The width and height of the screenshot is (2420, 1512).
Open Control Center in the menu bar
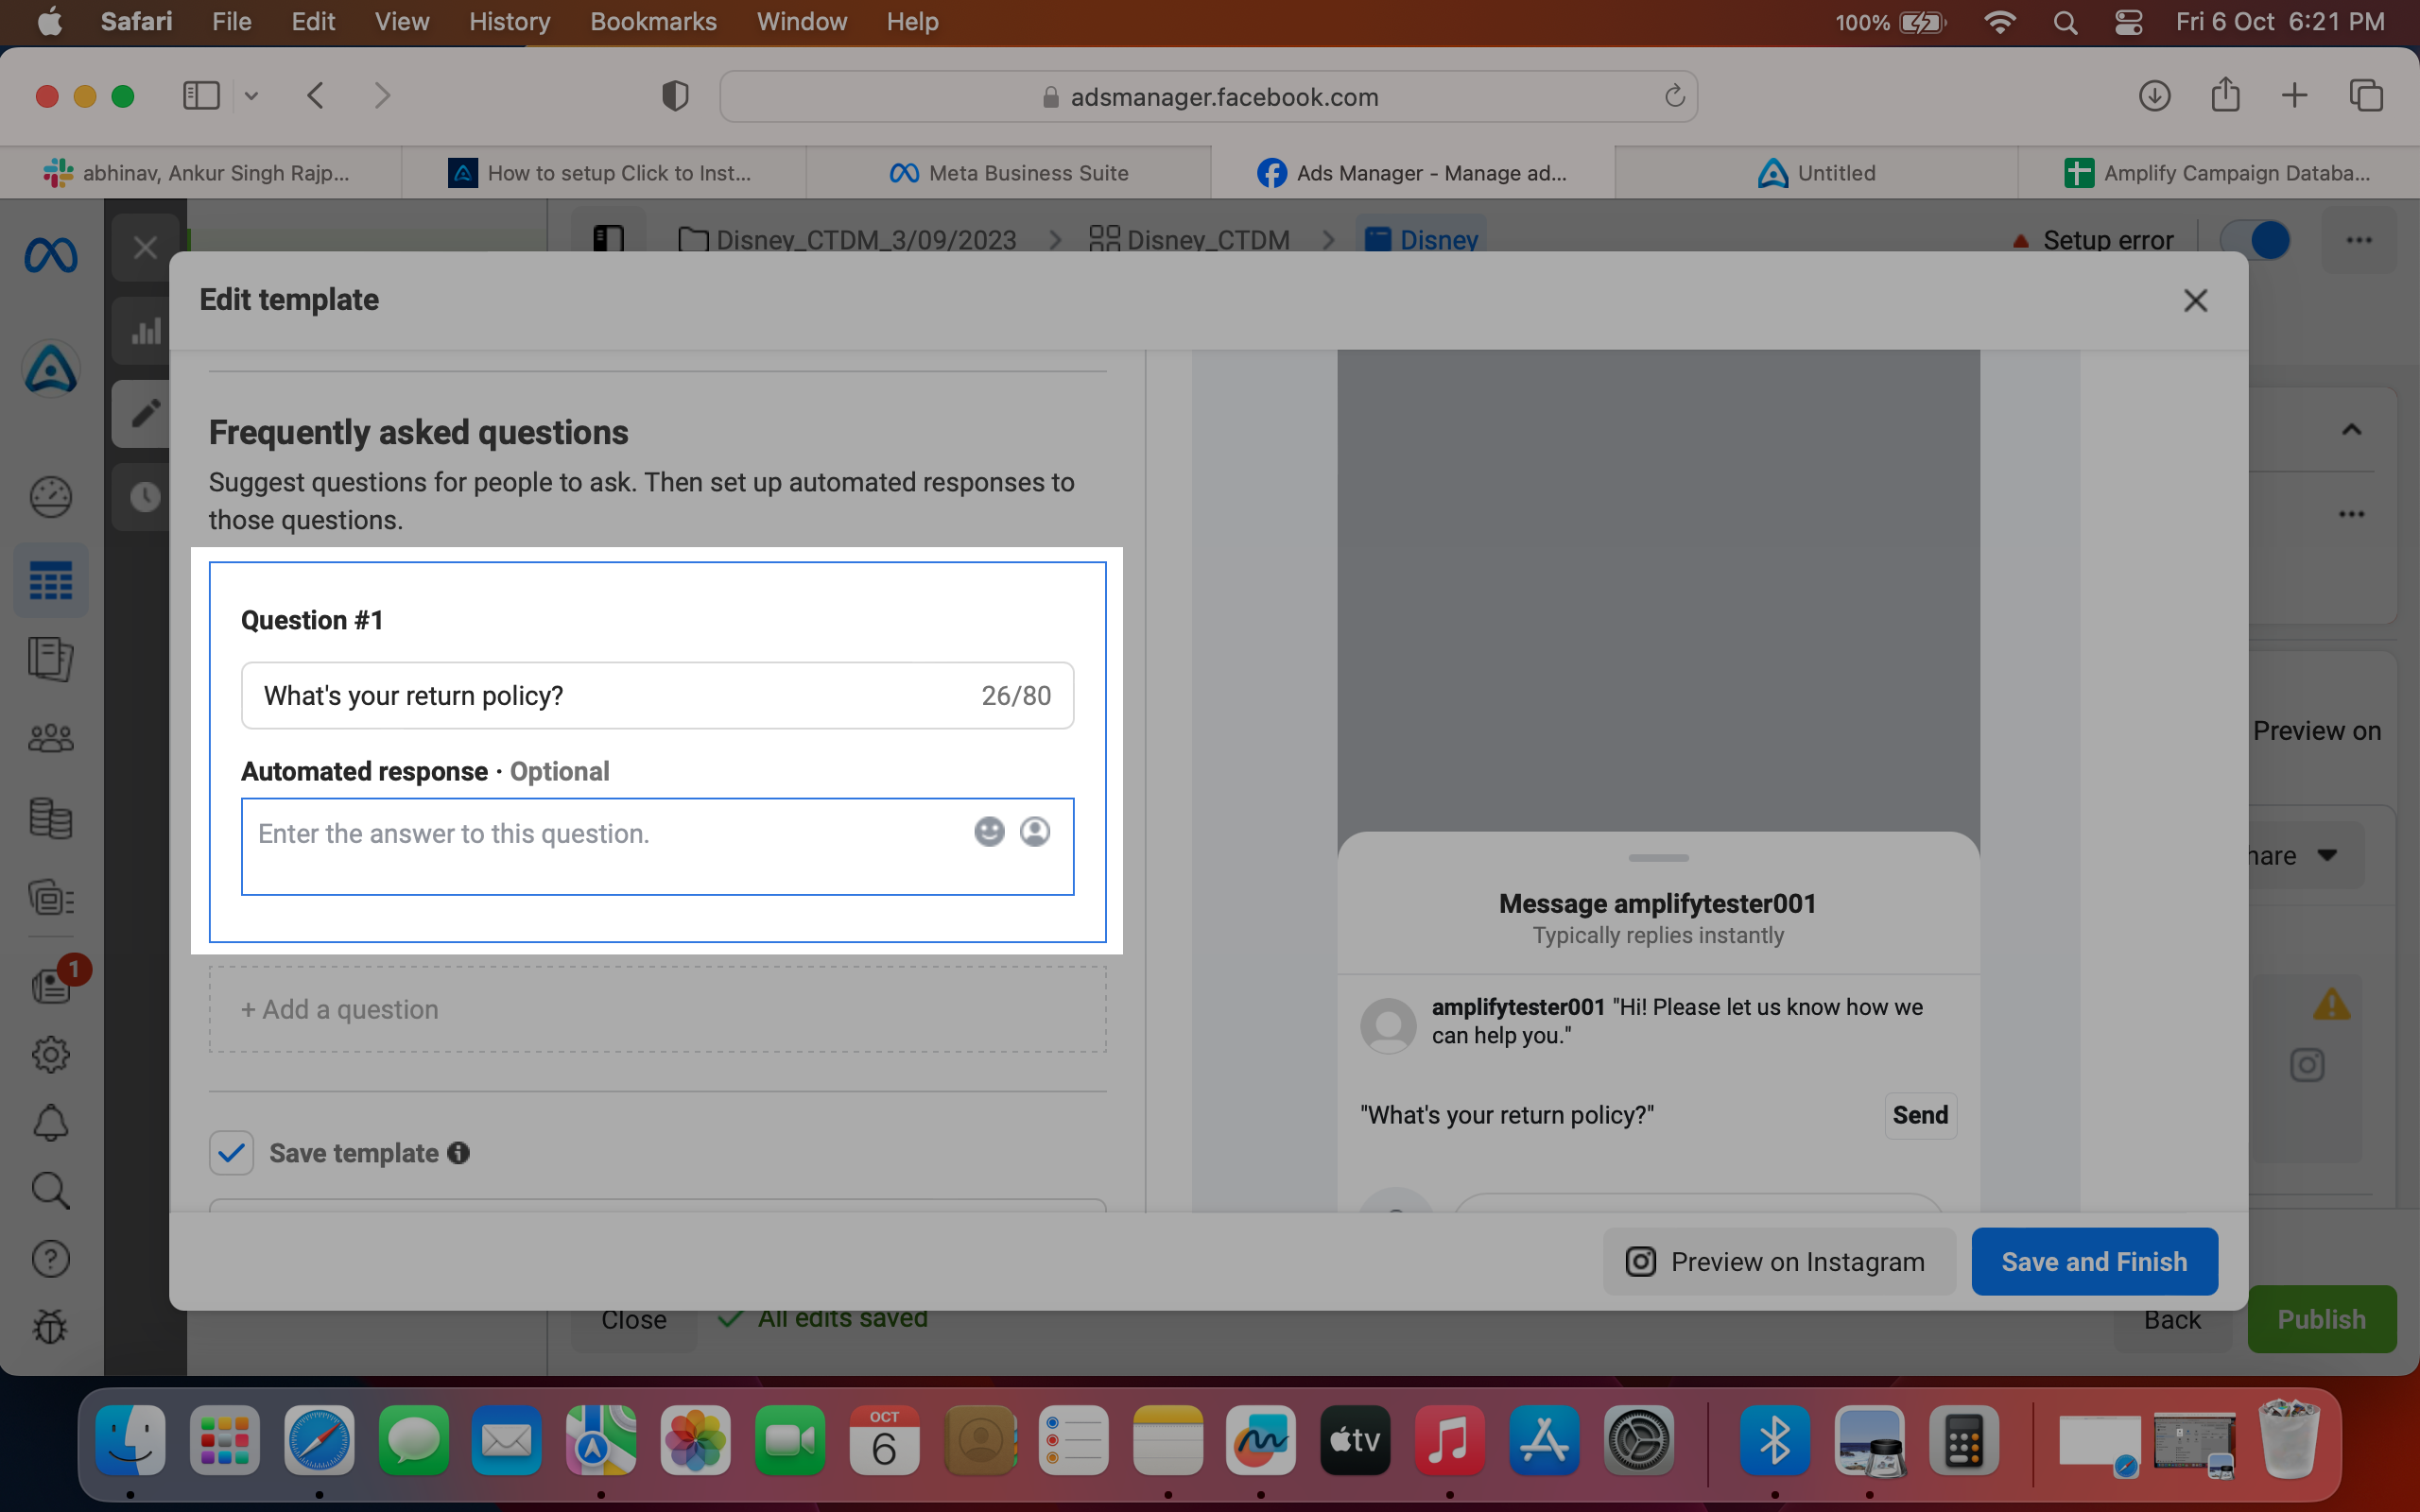(x=2129, y=22)
